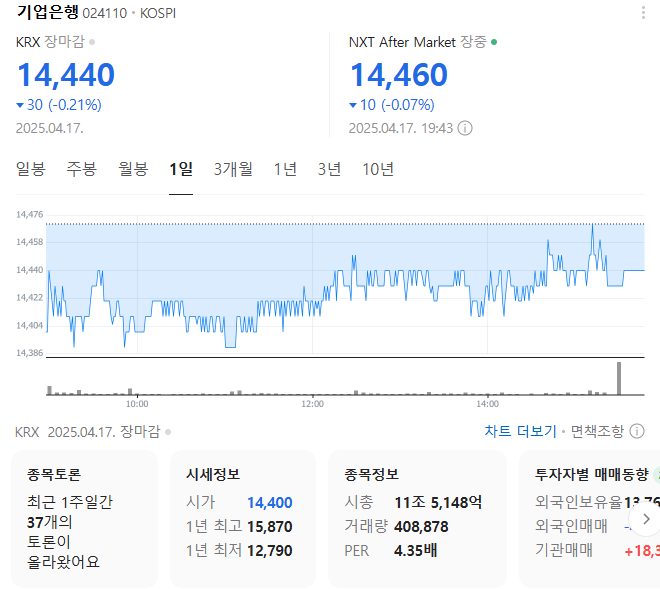Select the 일봉 chart tab
The height and width of the screenshot is (589, 660).
point(31,169)
